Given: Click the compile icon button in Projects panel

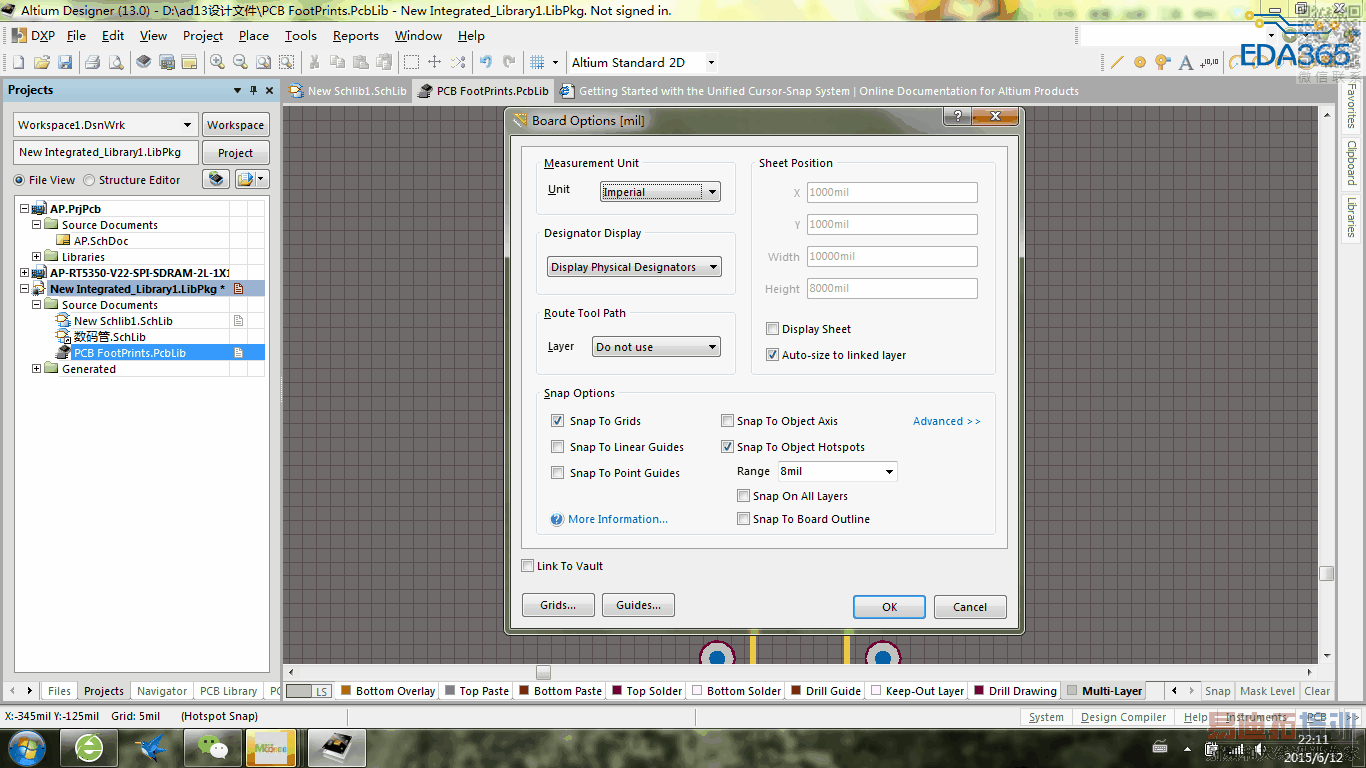Looking at the screenshot, I should [216, 180].
